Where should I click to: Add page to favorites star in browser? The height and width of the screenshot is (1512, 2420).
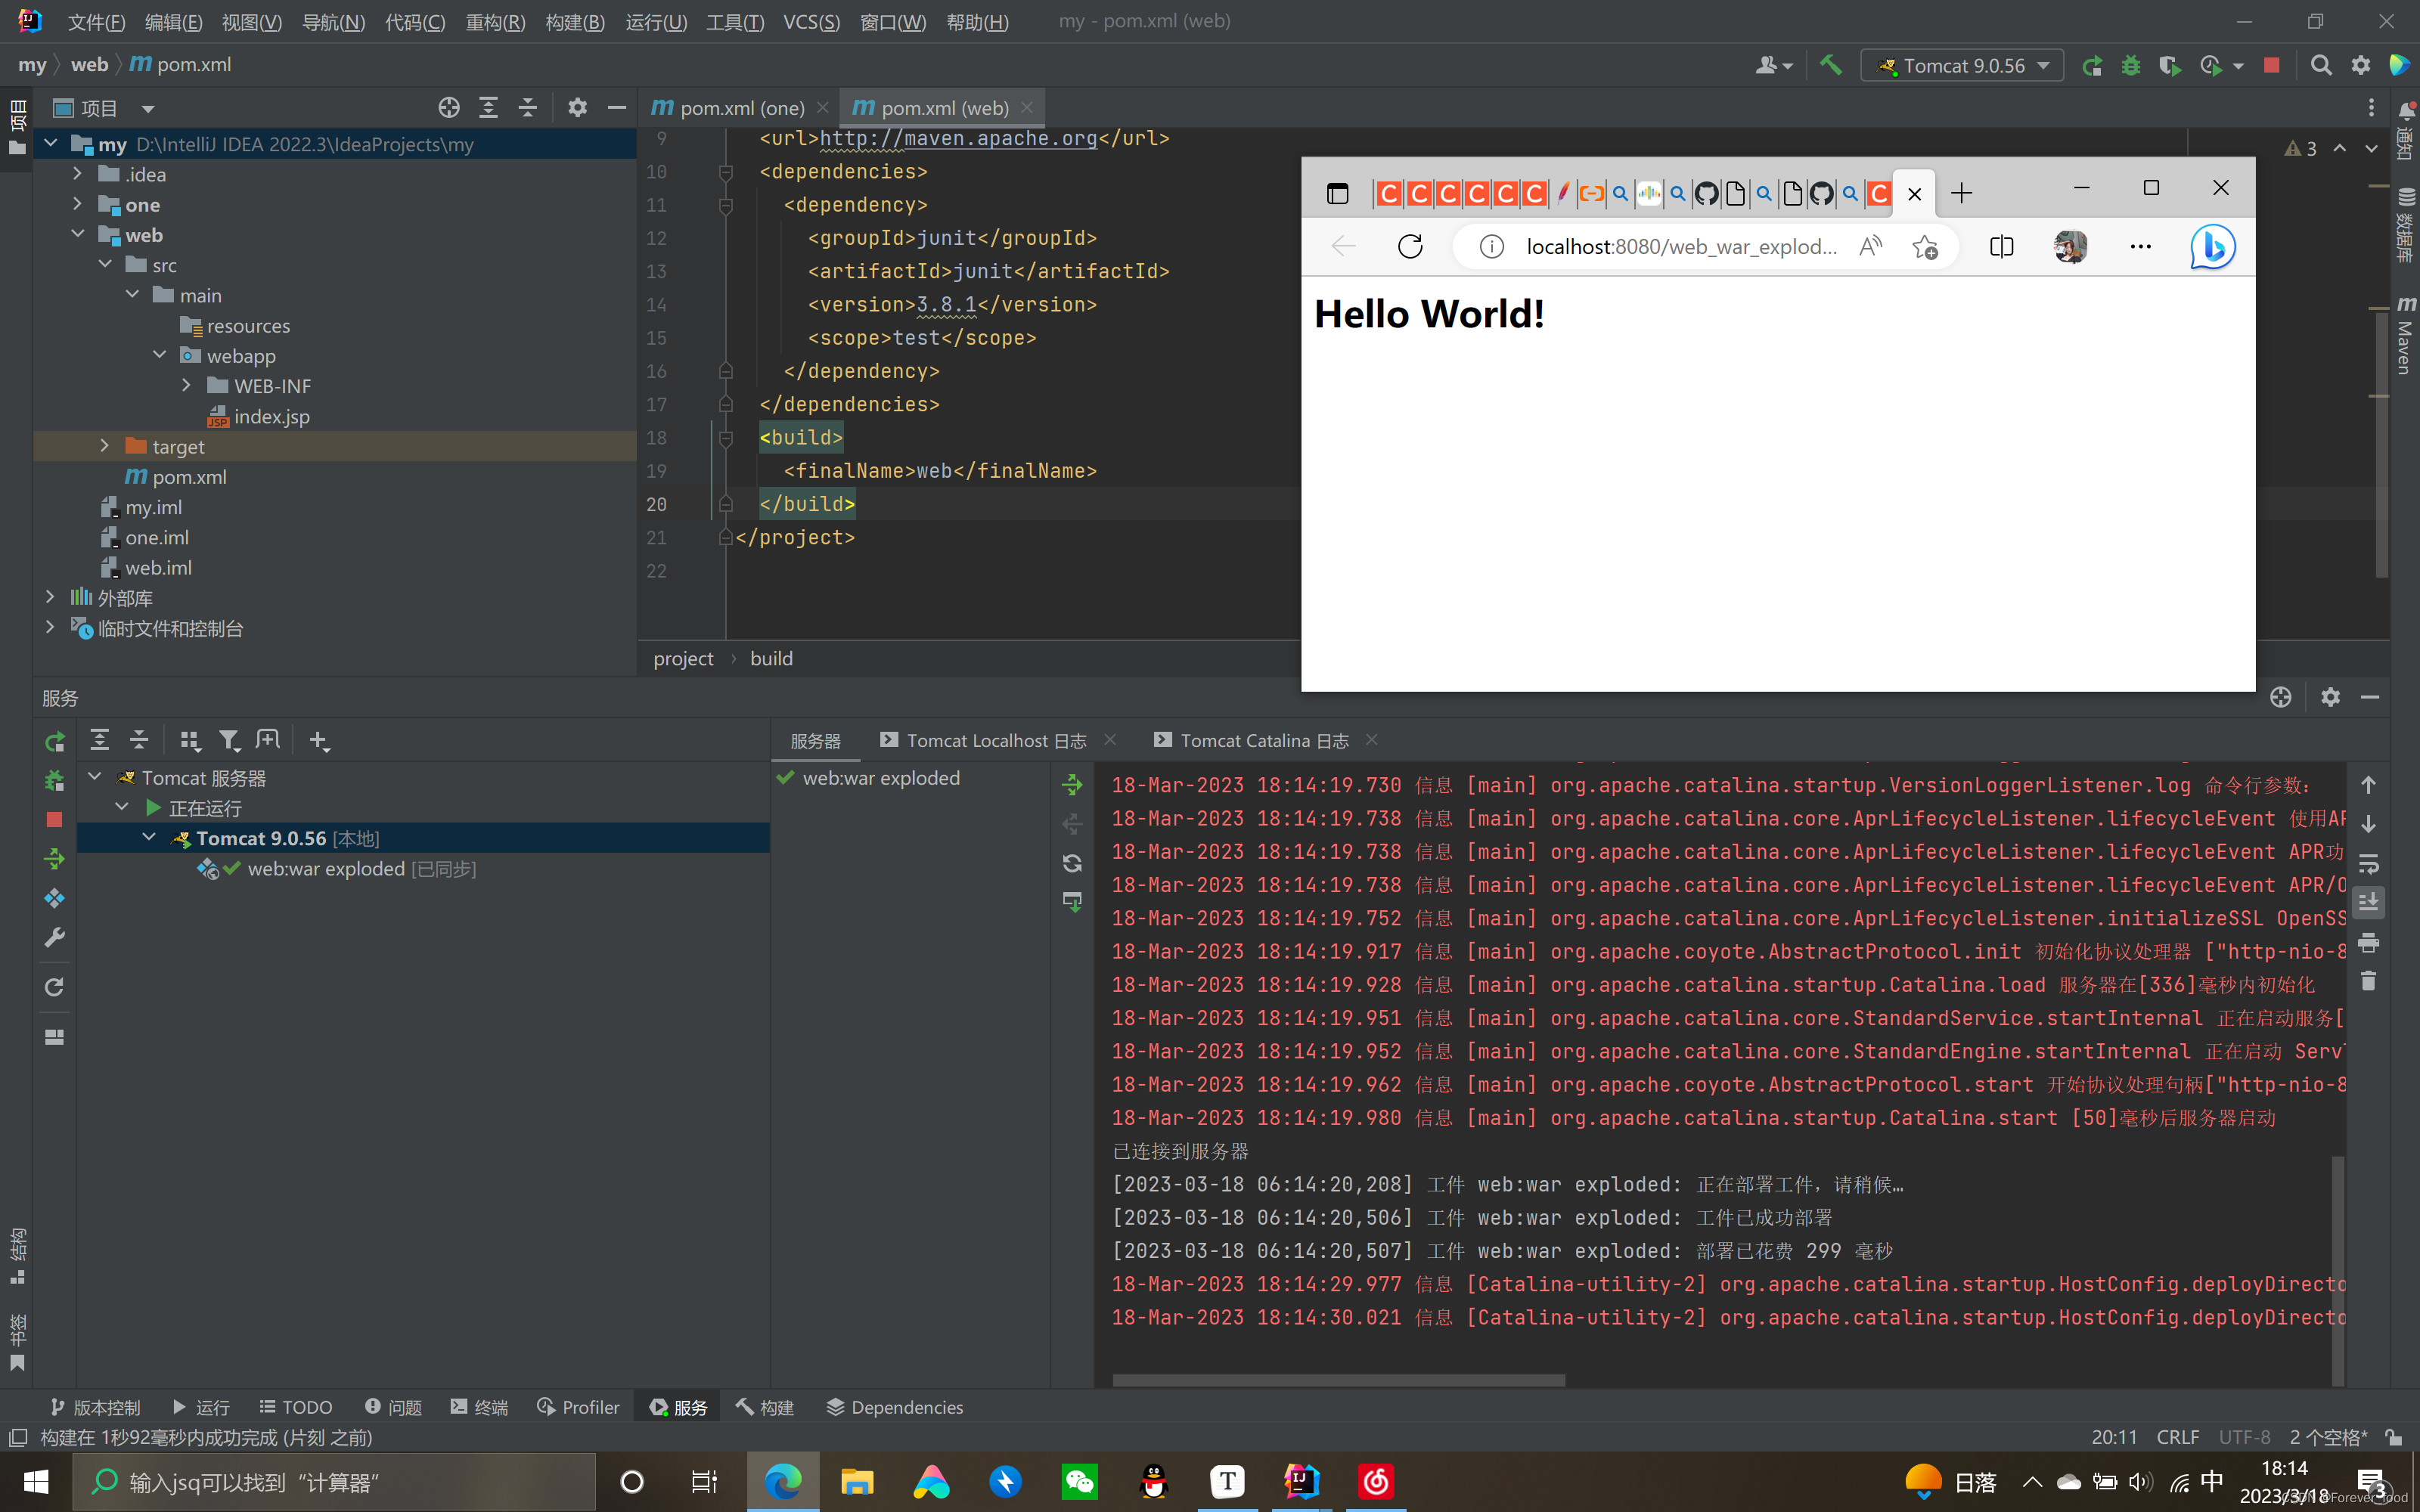click(x=1924, y=247)
